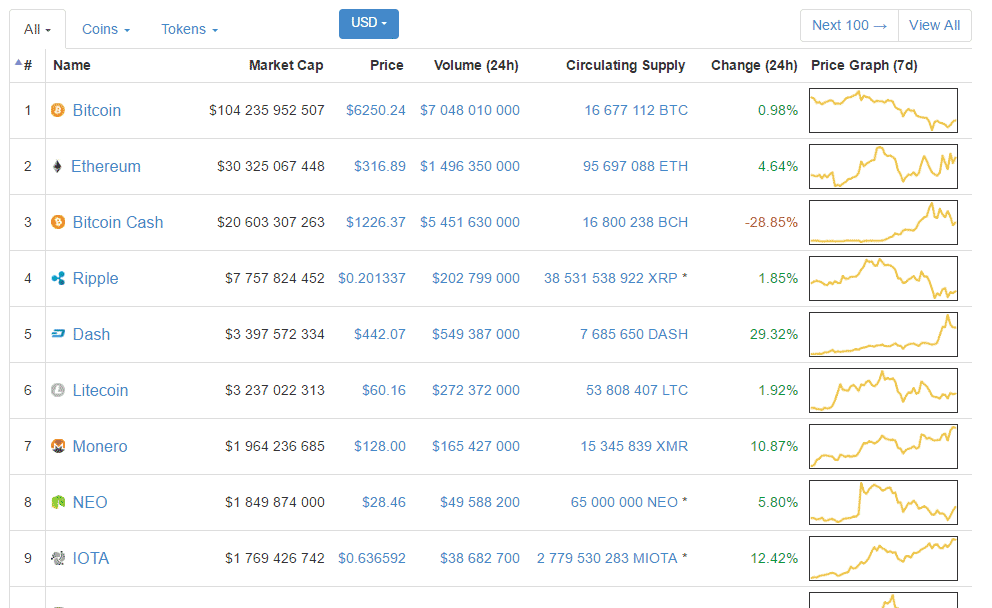Open the Bitcoin coin page link
This screenshot has height=608, width=992.
click(x=97, y=111)
